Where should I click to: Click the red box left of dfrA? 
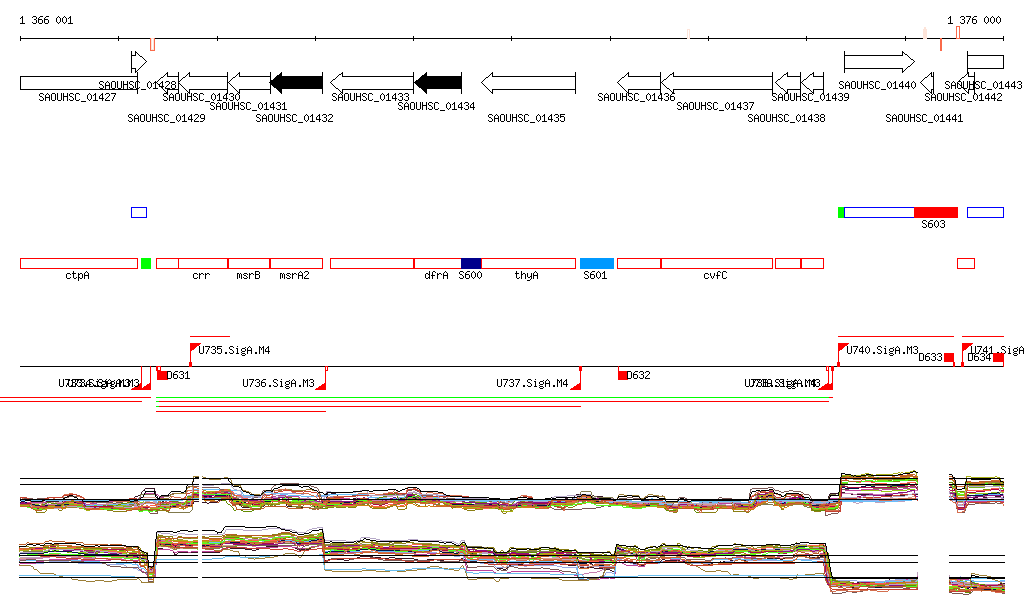tap(372, 264)
